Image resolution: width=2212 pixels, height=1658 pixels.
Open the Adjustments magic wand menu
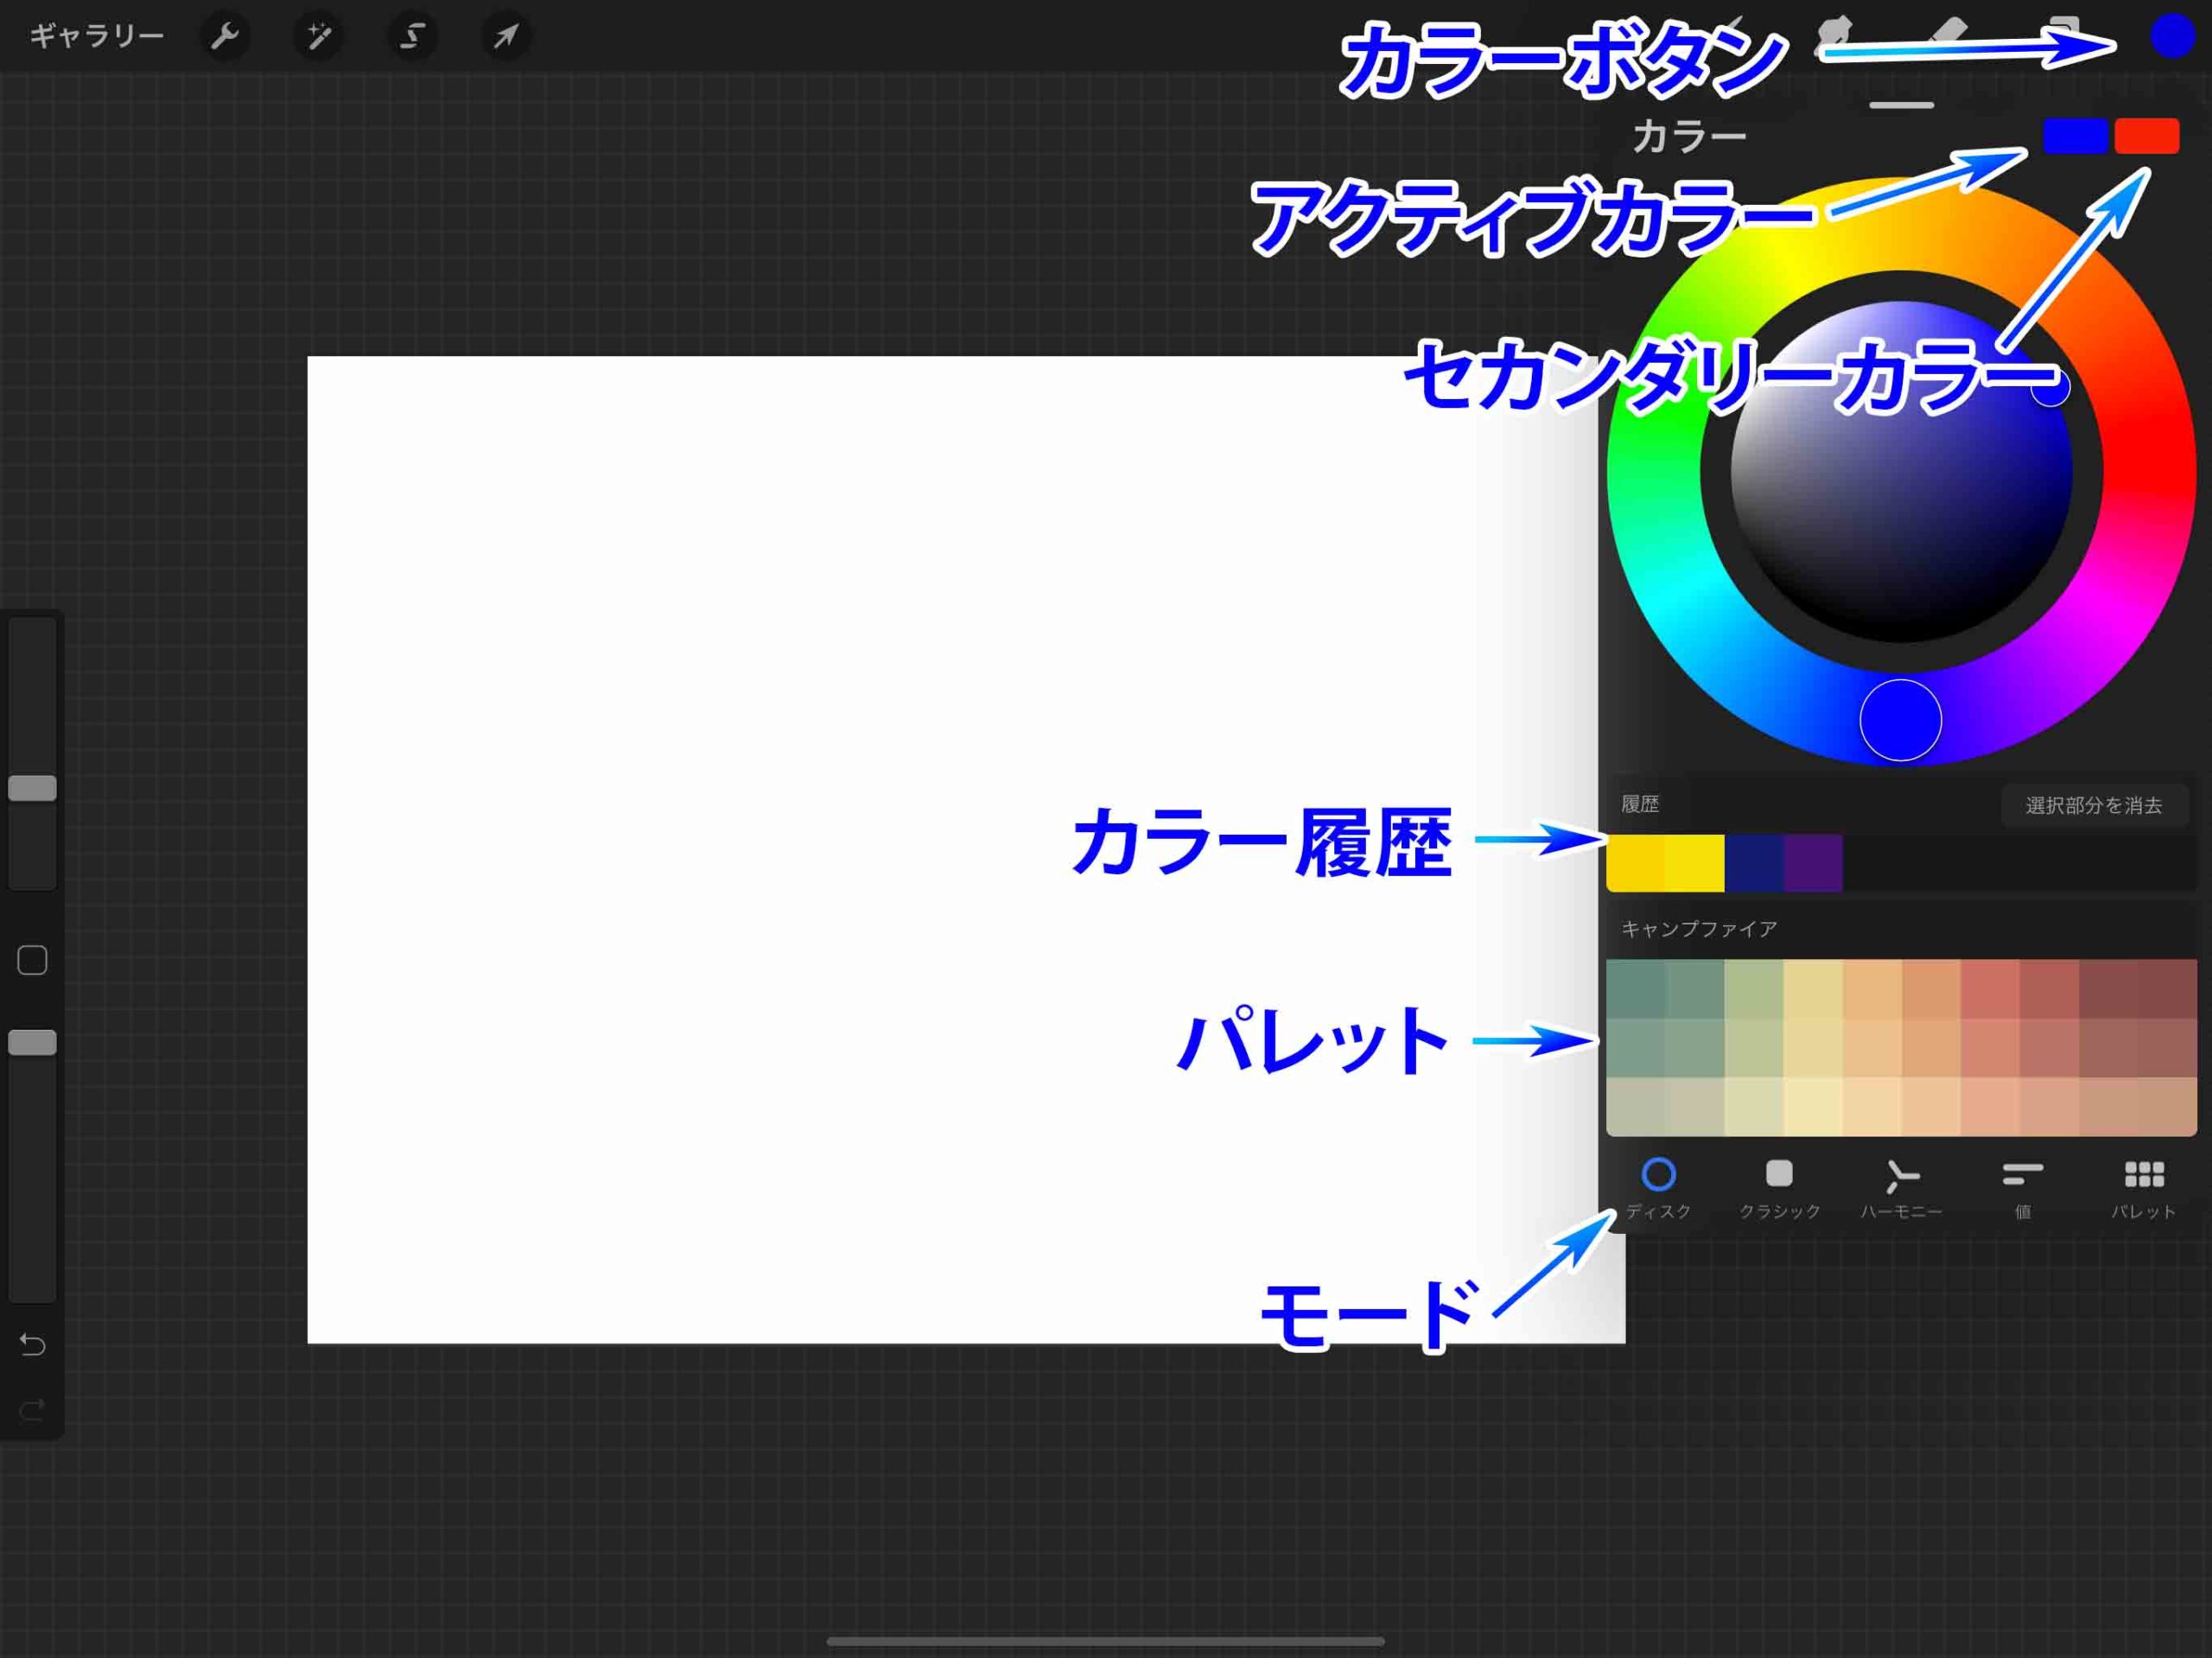pyautogui.click(x=319, y=37)
